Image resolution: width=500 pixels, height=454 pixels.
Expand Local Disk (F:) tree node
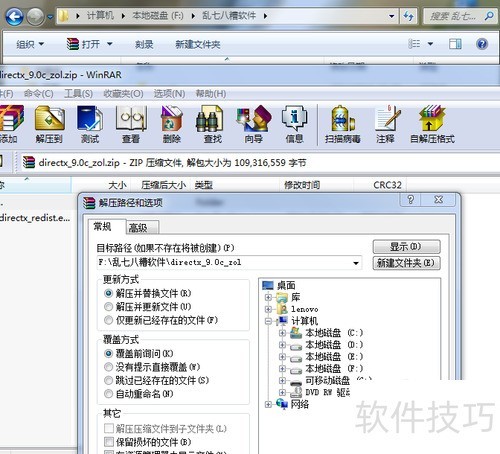pyautogui.click(x=282, y=368)
